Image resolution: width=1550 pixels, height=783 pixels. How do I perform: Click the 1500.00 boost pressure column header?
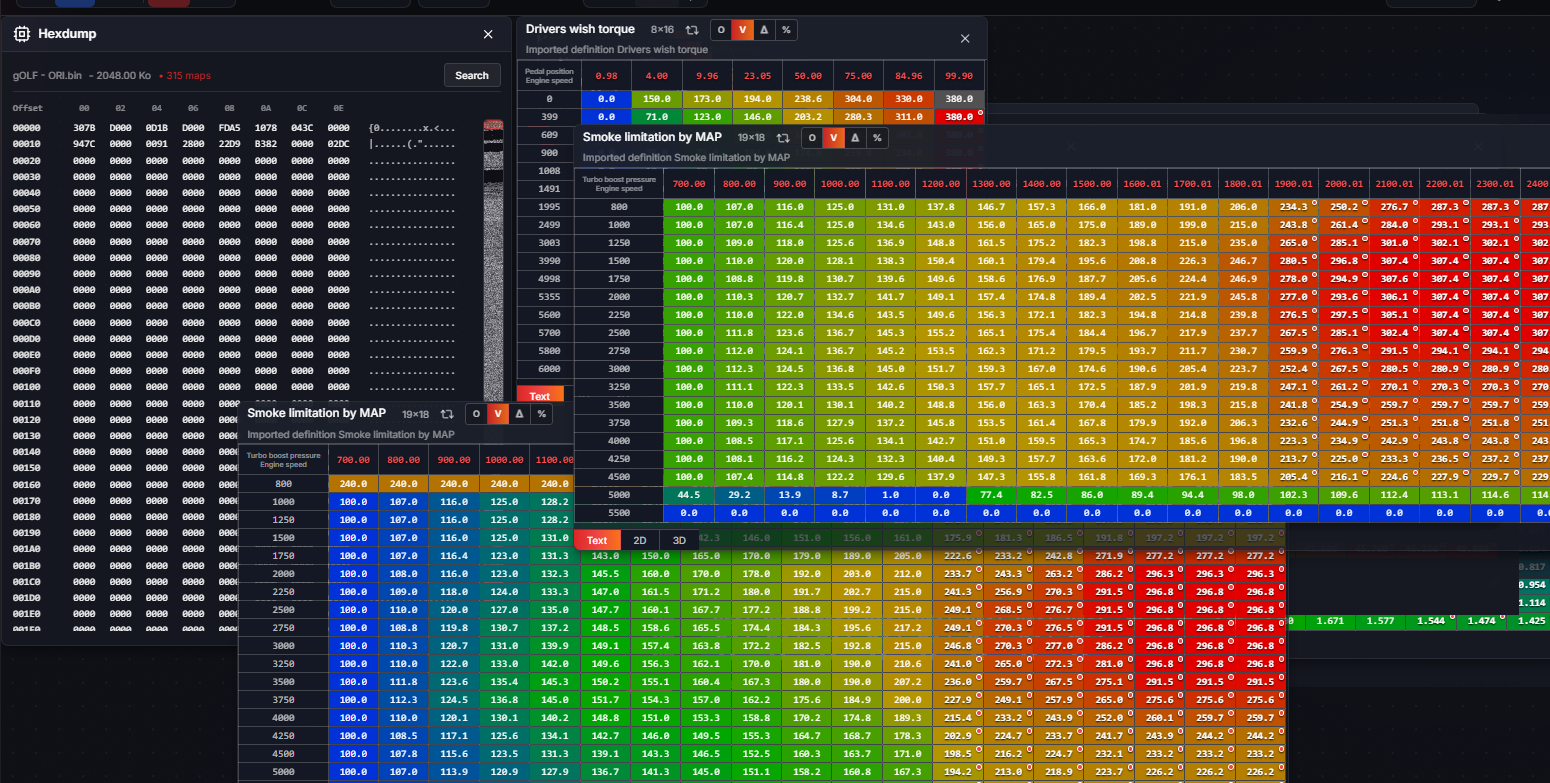click(x=1092, y=184)
